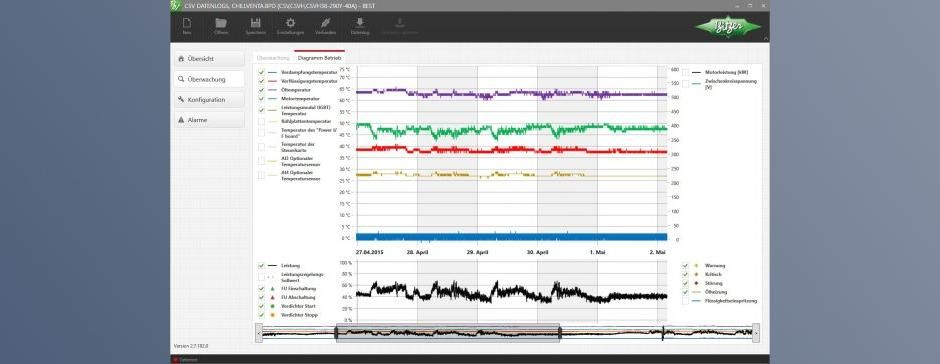Click the shaded selected range in the overview strip

pos(448,333)
